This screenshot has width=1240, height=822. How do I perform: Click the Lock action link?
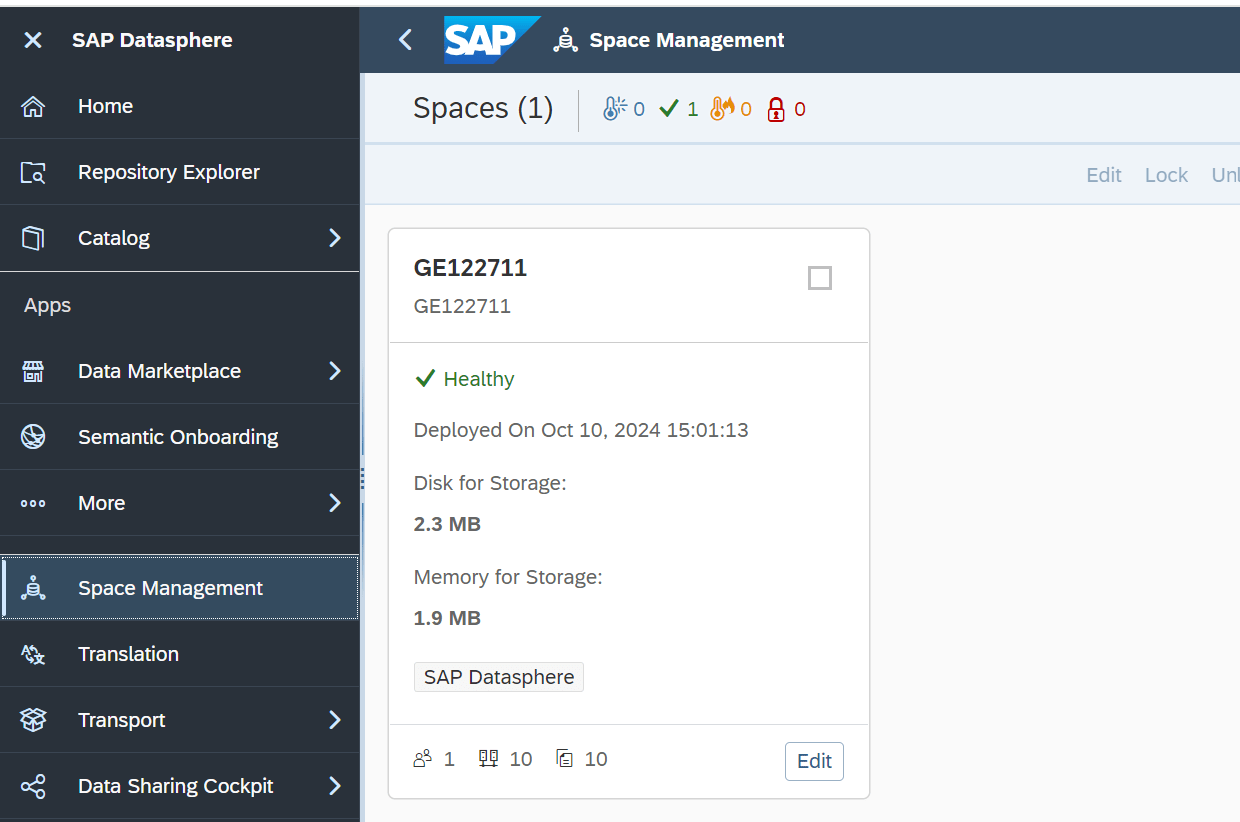click(x=1166, y=175)
